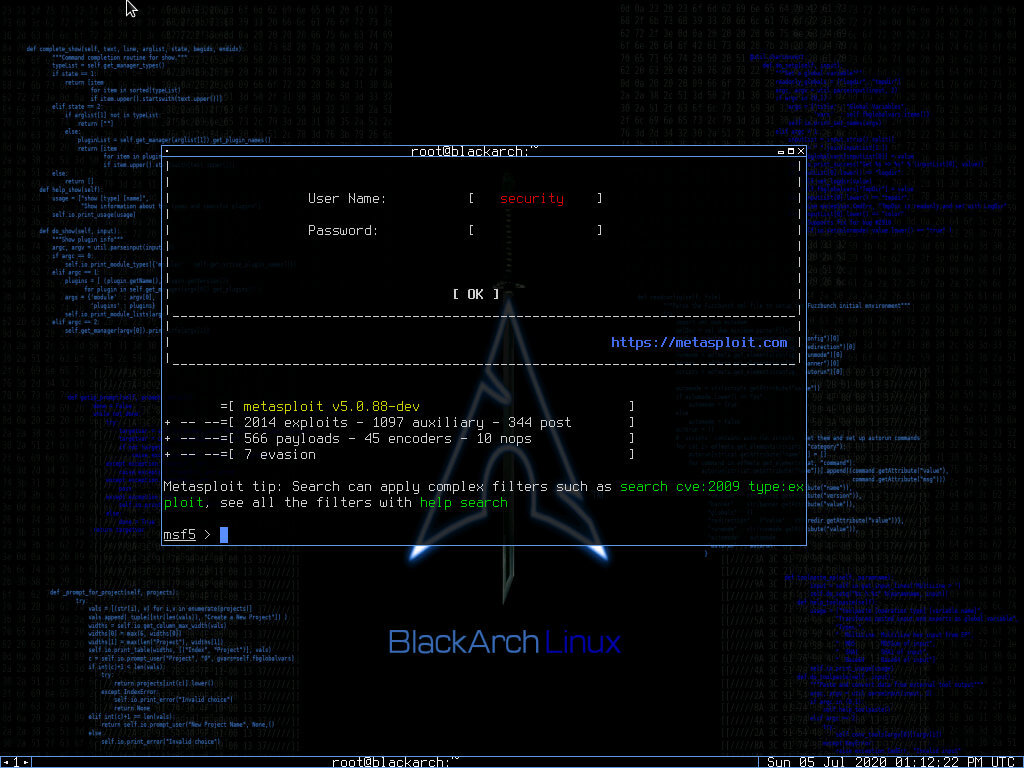Screen dimensions: 1024x768
Task: Click the 'Metasploit tip:' text
Action: click(x=223, y=487)
